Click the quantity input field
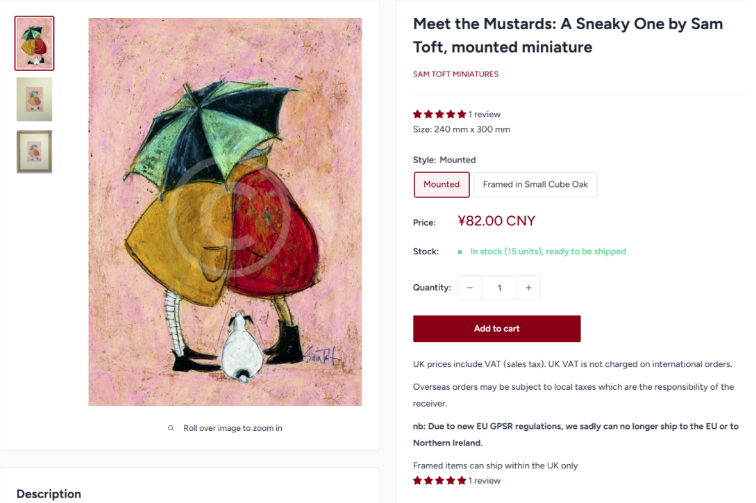Screen dimensions: 756x503 498,288
